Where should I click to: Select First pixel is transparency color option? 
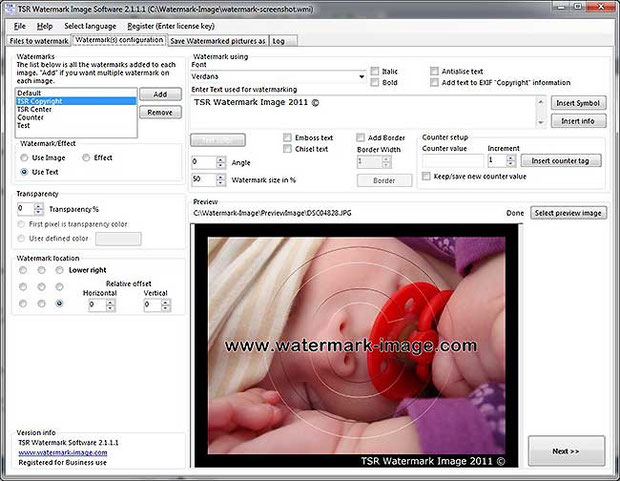pos(21,224)
